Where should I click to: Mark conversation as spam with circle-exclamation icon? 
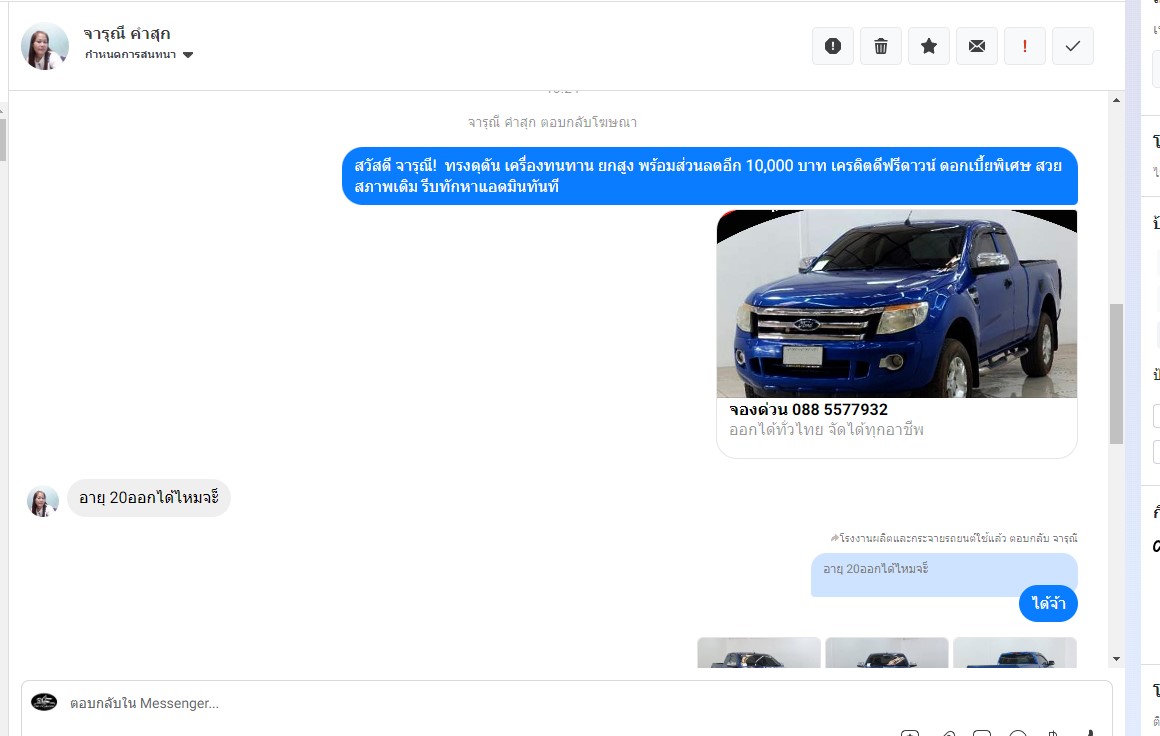pos(832,46)
